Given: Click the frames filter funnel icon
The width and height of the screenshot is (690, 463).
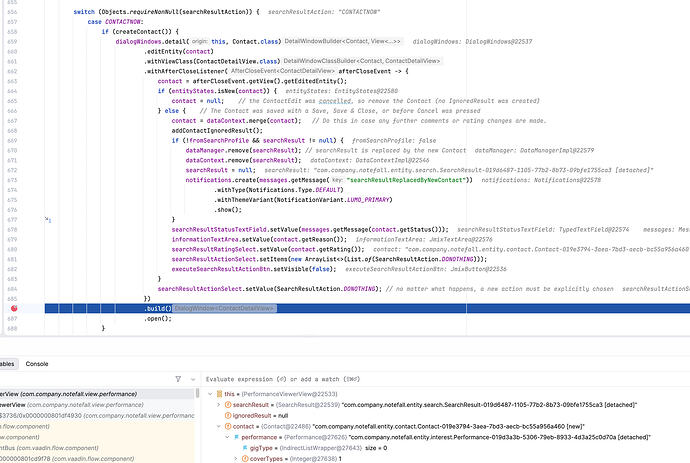Looking at the screenshot, I should 178,379.
